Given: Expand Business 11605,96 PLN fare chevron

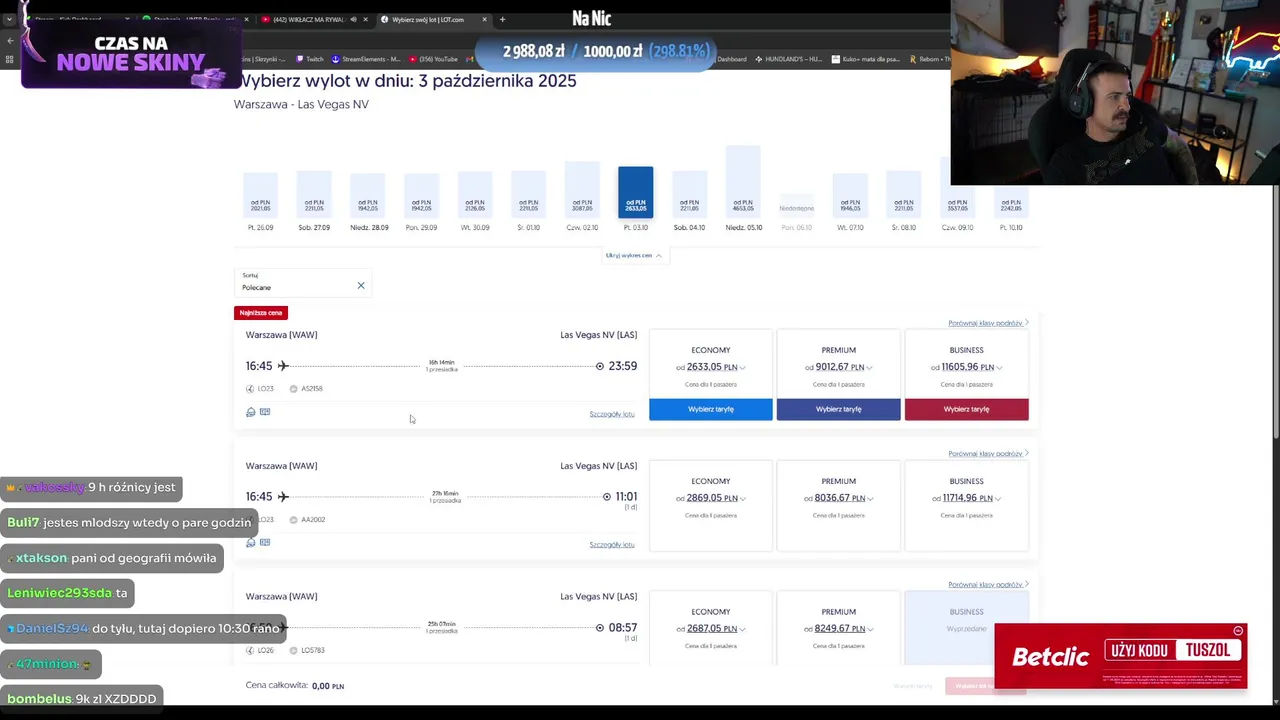Looking at the screenshot, I should 999,368.
